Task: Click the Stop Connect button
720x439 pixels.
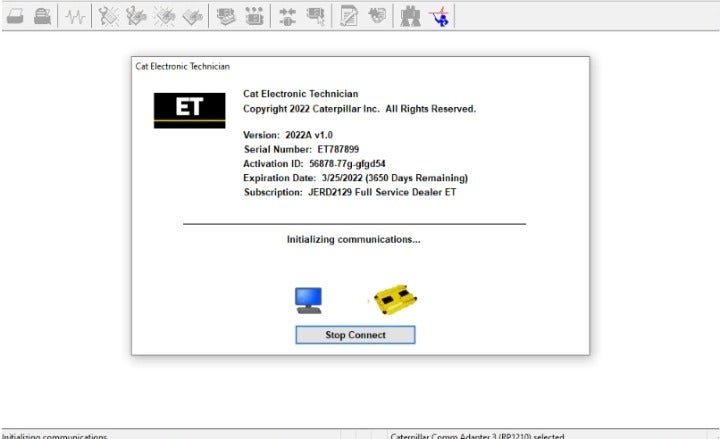Action: click(355, 335)
